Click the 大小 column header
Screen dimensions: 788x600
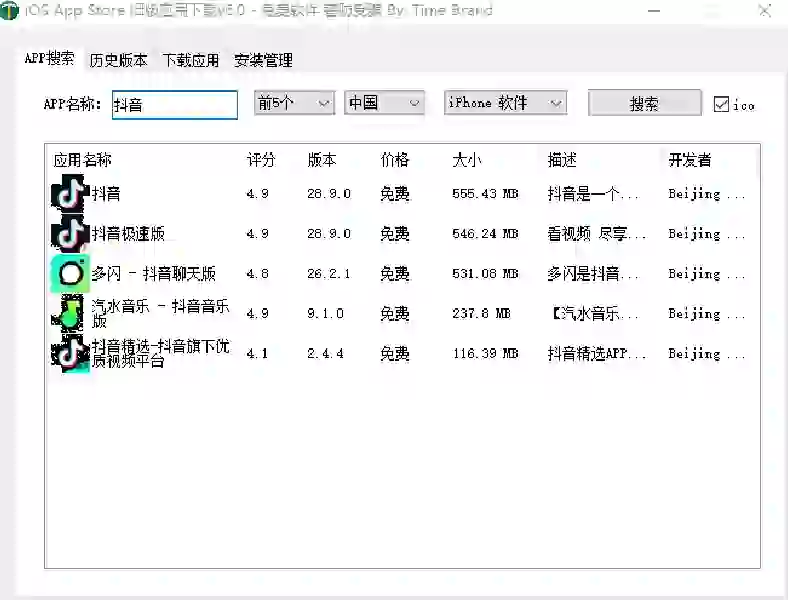click(467, 160)
